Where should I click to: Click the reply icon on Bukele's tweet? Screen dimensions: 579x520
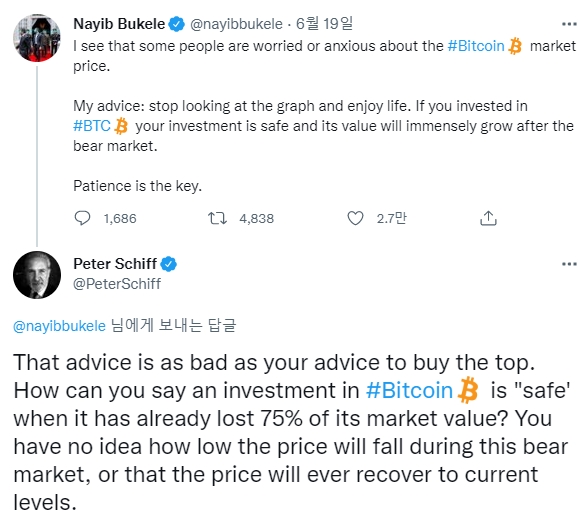point(82,218)
